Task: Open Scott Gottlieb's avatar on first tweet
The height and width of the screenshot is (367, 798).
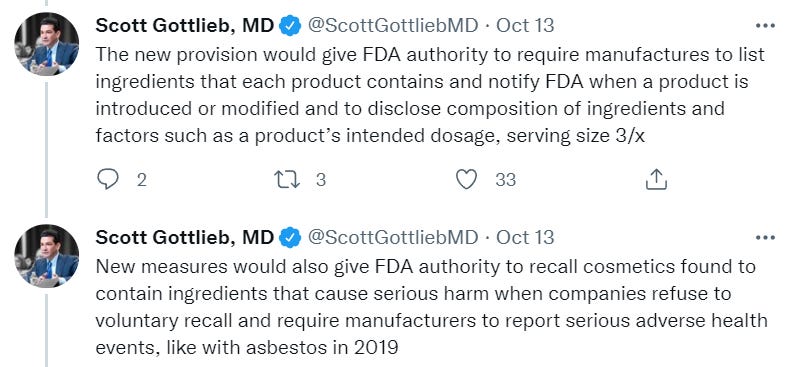Action: pyautogui.click(x=47, y=44)
